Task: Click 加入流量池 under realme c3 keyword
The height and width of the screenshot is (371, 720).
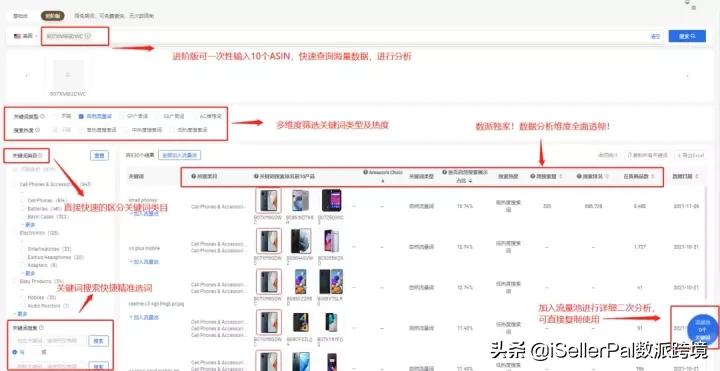Action: pyautogui.click(x=144, y=317)
